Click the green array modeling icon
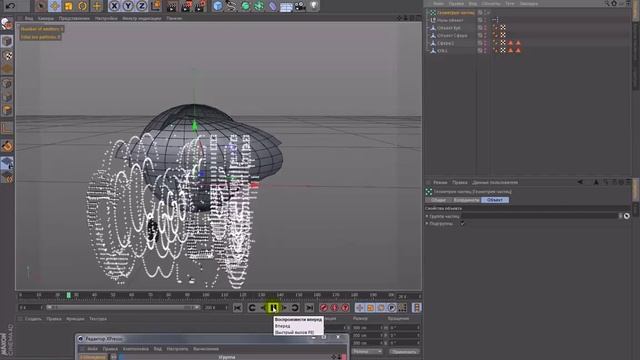 pyautogui.click(x=259, y=6)
